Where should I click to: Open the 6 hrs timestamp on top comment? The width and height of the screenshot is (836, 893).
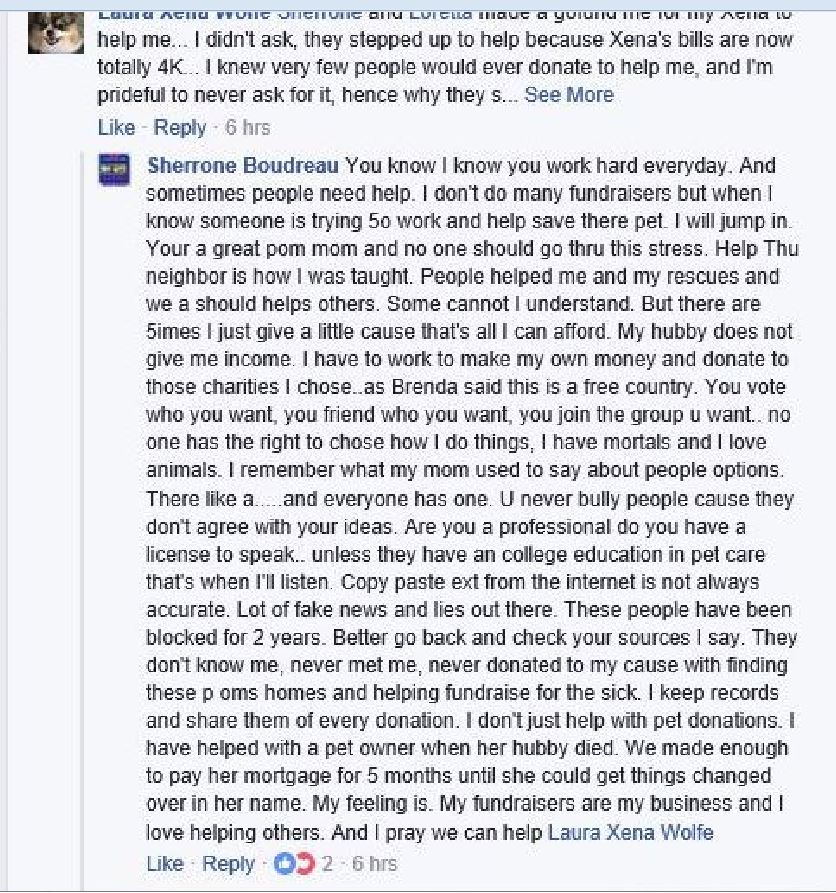point(247,127)
